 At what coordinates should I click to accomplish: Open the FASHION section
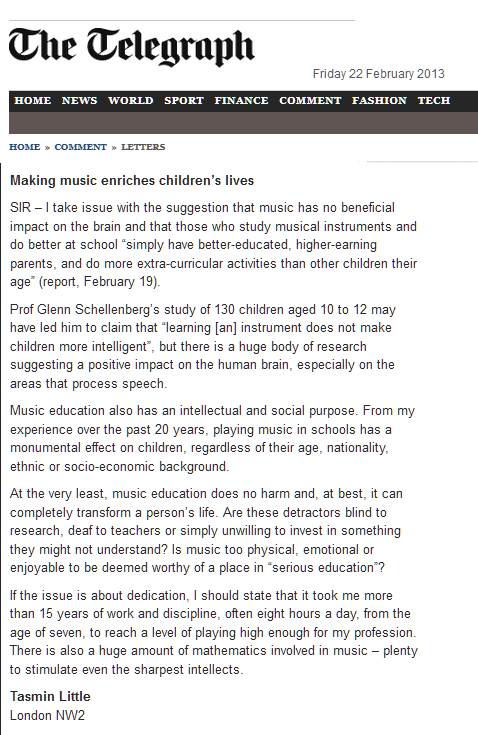point(380,101)
